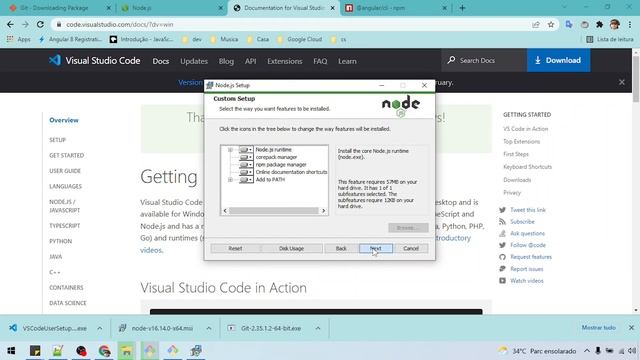Expand the Node.js runtime tree node
This screenshot has height=360, width=640.
click(230, 150)
